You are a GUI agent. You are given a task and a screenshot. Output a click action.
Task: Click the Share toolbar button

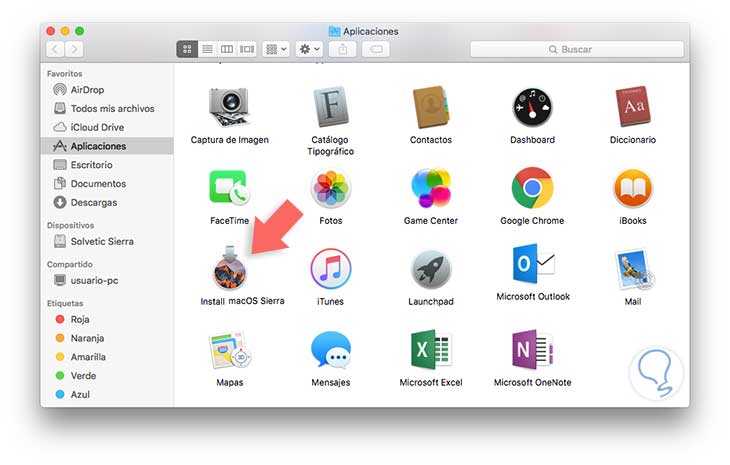(x=343, y=49)
